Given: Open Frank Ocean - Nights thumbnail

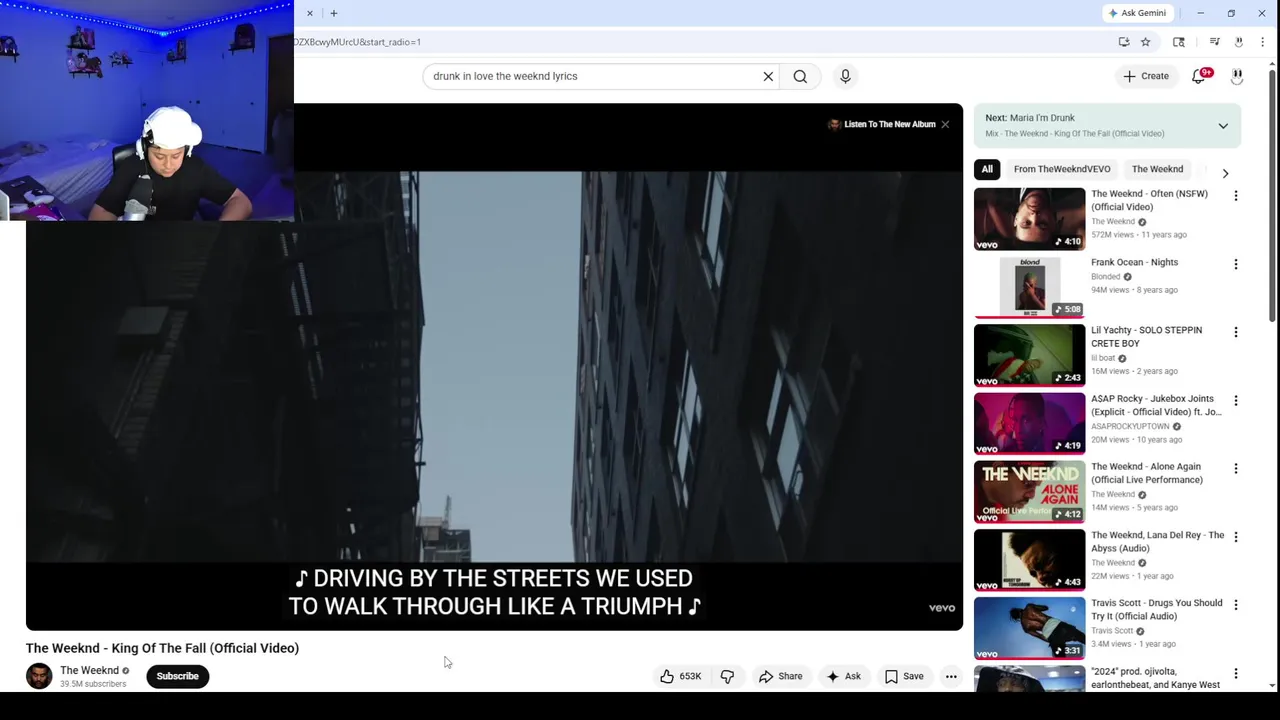Looking at the screenshot, I should coord(1029,287).
